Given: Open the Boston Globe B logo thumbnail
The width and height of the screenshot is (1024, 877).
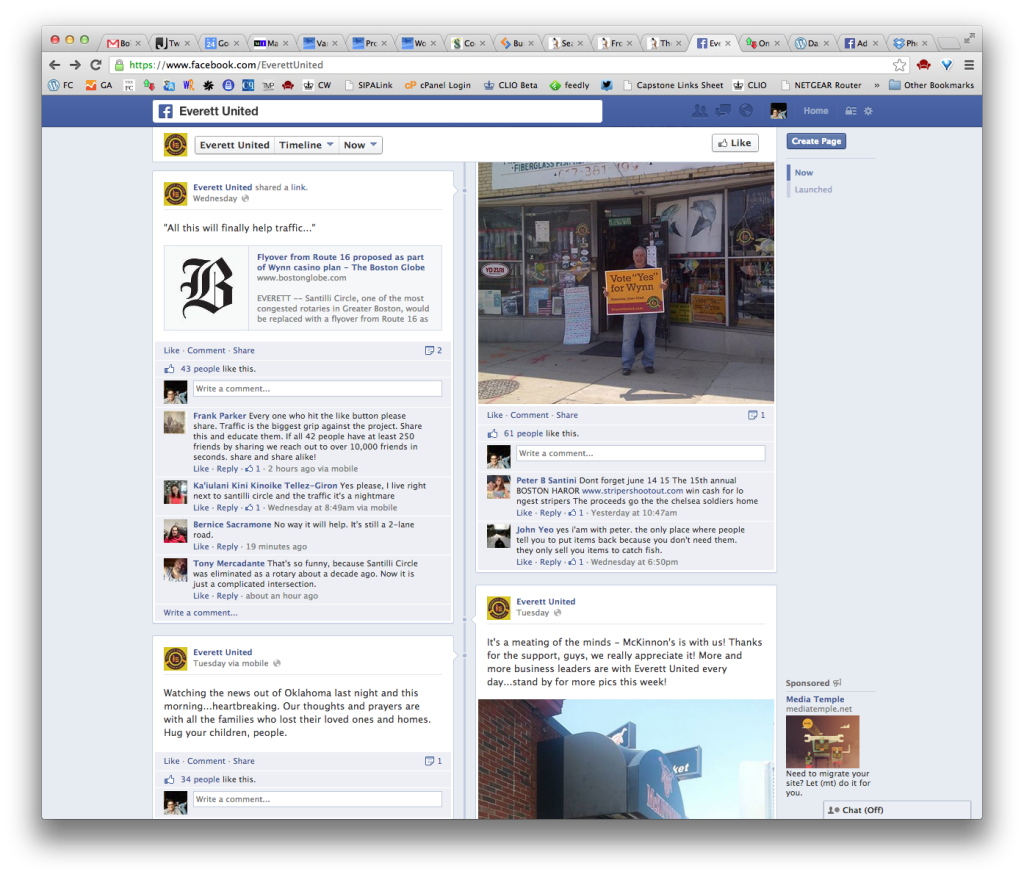Looking at the screenshot, I should coord(206,288).
